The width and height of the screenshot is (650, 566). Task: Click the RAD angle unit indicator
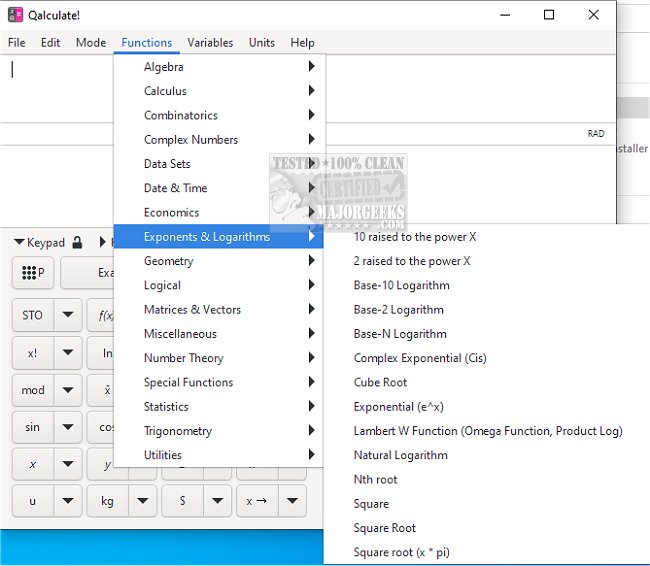(x=595, y=133)
